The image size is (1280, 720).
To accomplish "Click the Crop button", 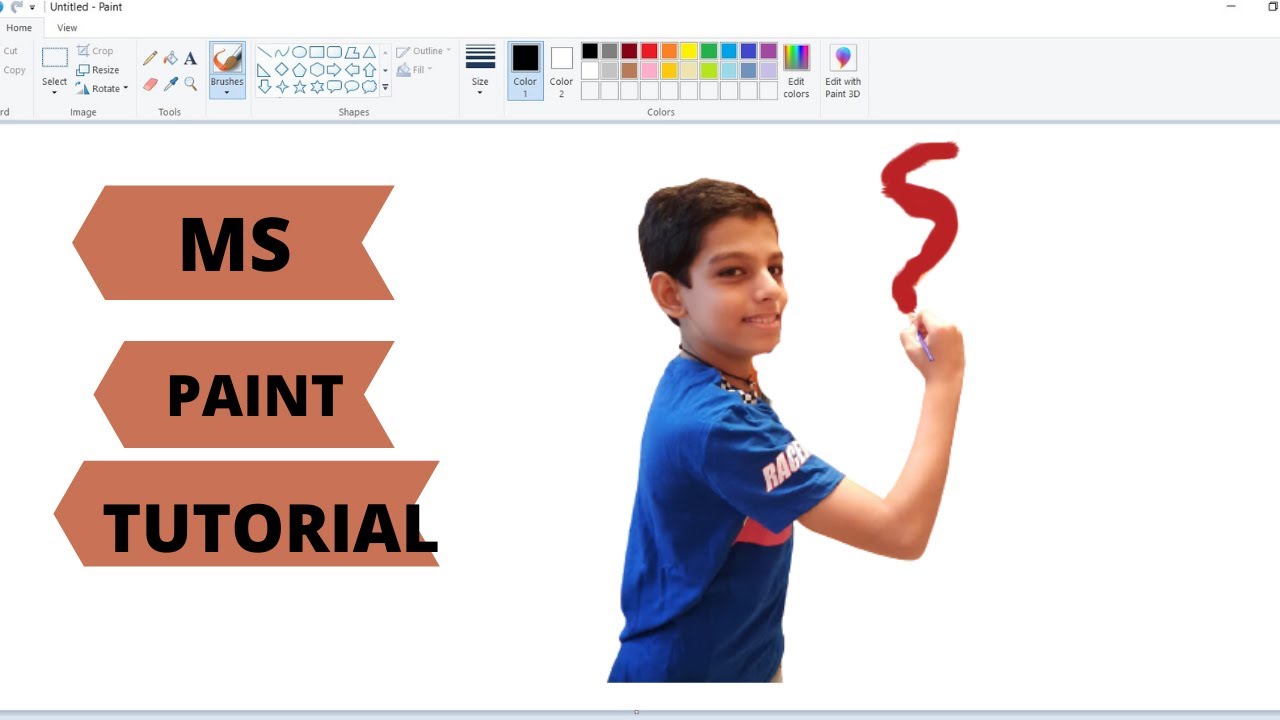I will 95,51.
